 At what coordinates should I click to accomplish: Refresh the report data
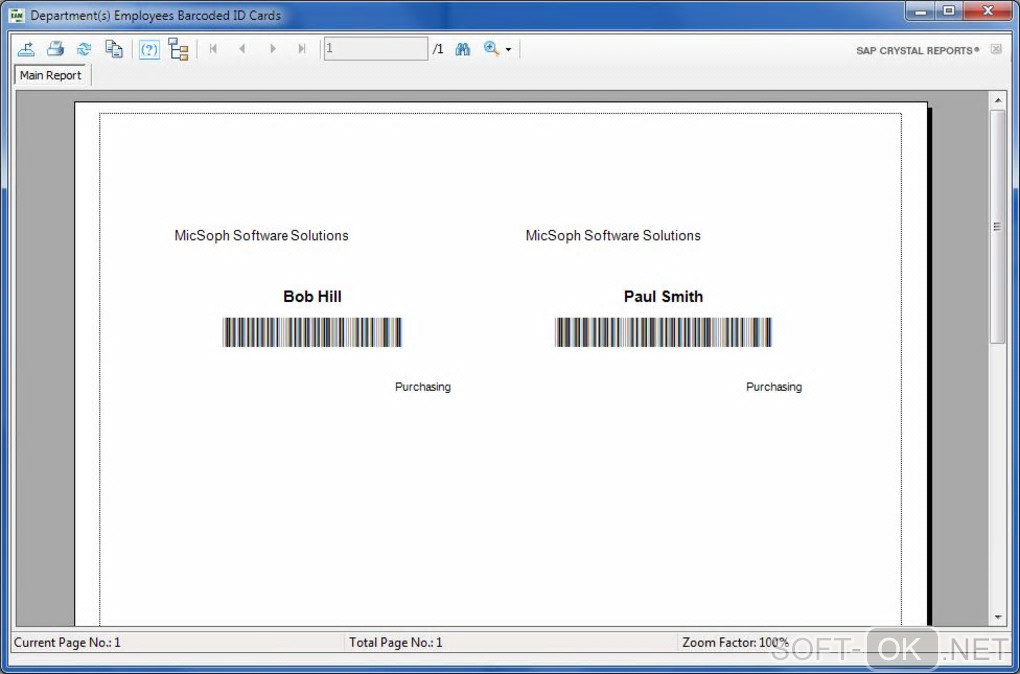click(x=85, y=49)
